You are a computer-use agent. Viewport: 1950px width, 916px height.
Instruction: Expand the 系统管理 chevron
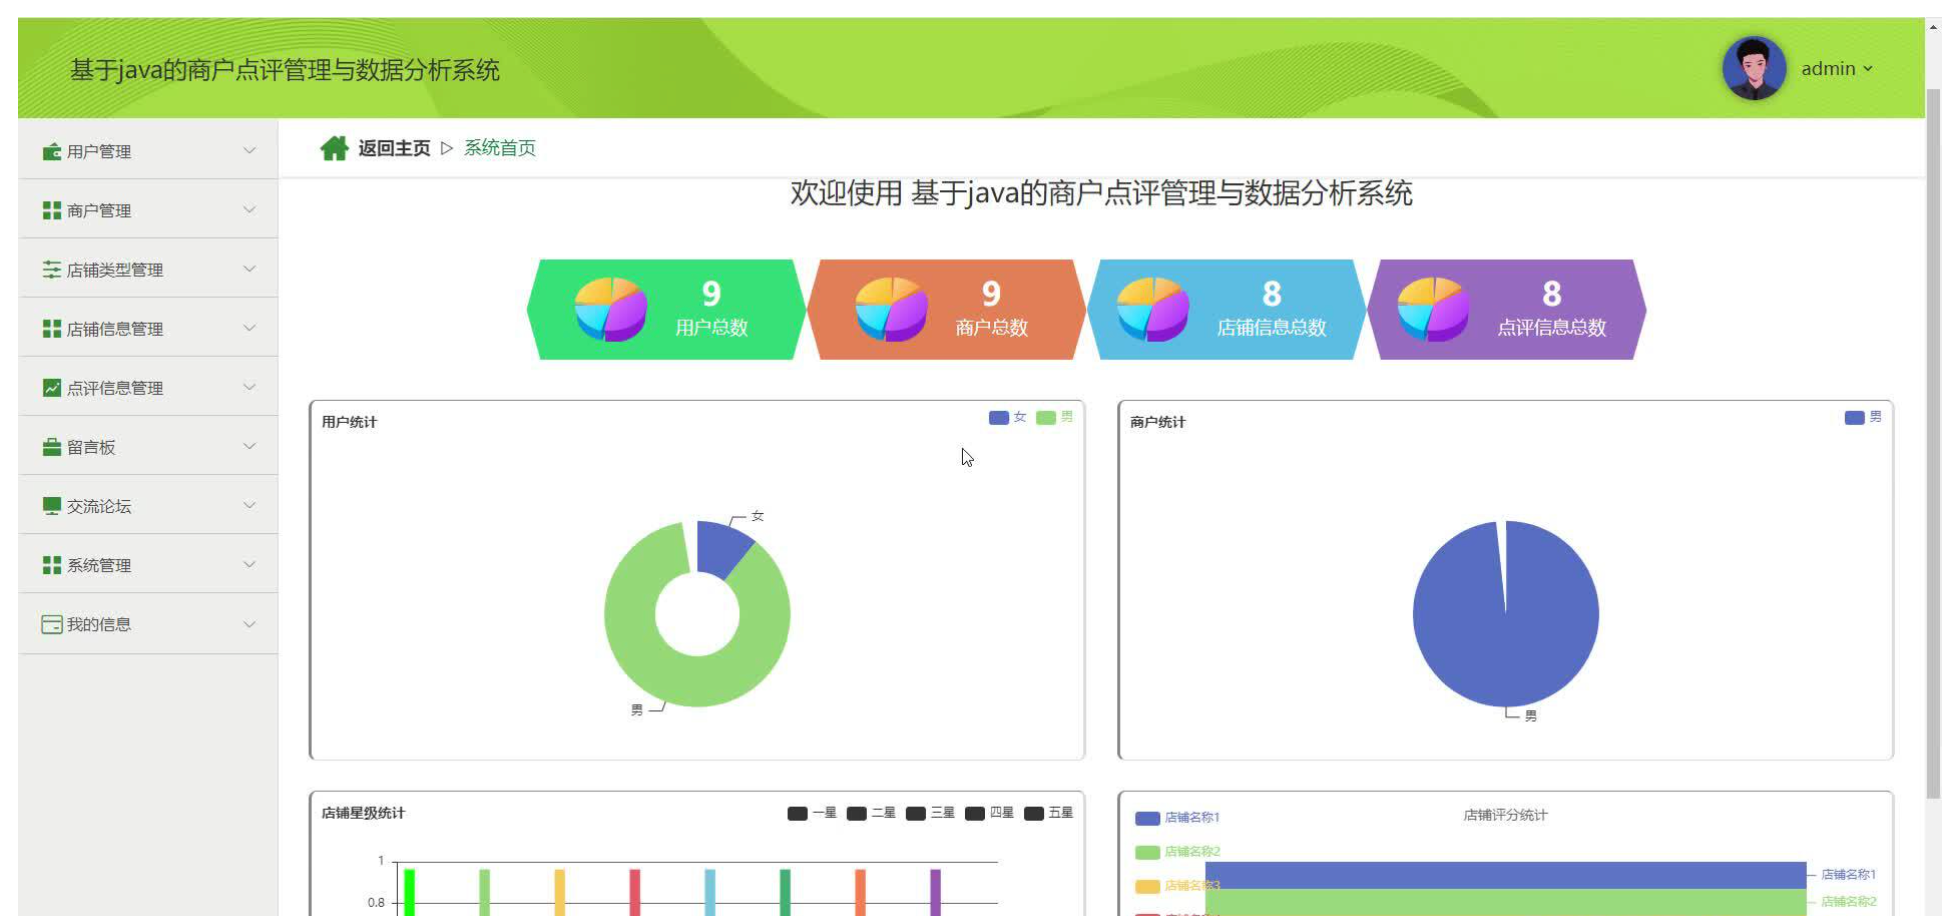tap(249, 564)
